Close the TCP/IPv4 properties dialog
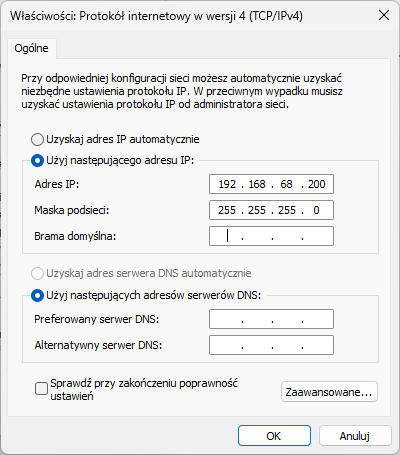 [x=384, y=15]
